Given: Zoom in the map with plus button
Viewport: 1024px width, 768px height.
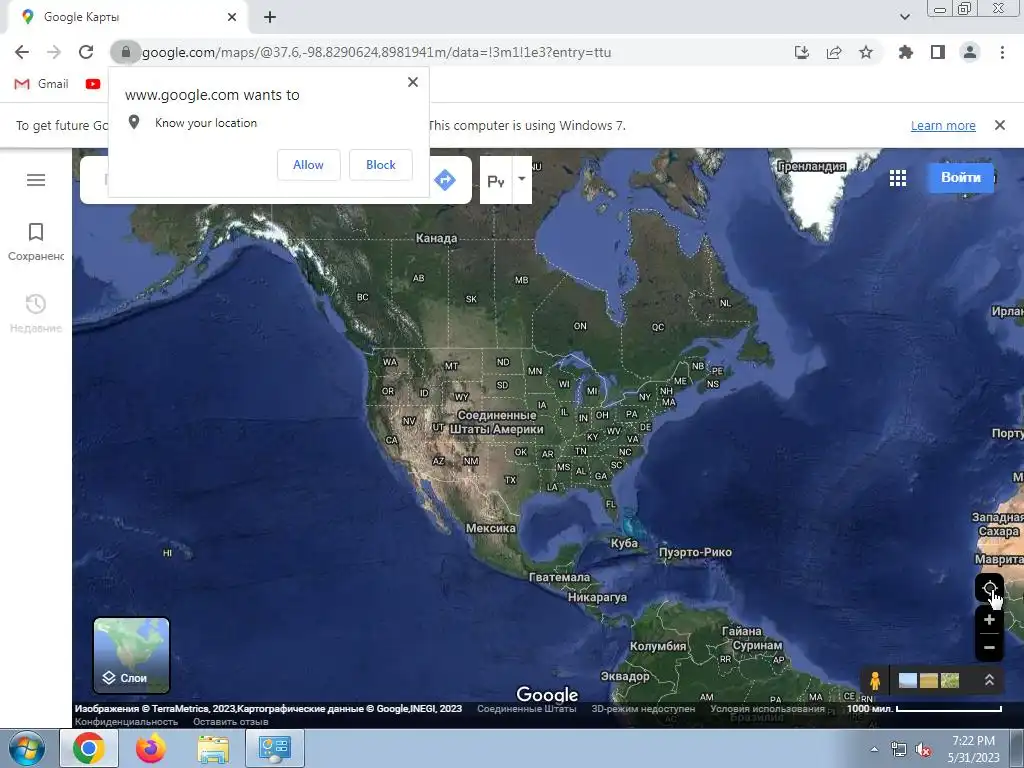Looking at the screenshot, I should (x=989, y=620).
